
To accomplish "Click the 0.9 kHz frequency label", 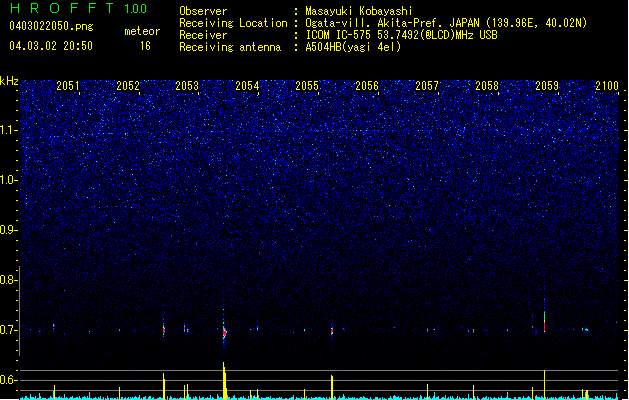I will tap(9, 230).
